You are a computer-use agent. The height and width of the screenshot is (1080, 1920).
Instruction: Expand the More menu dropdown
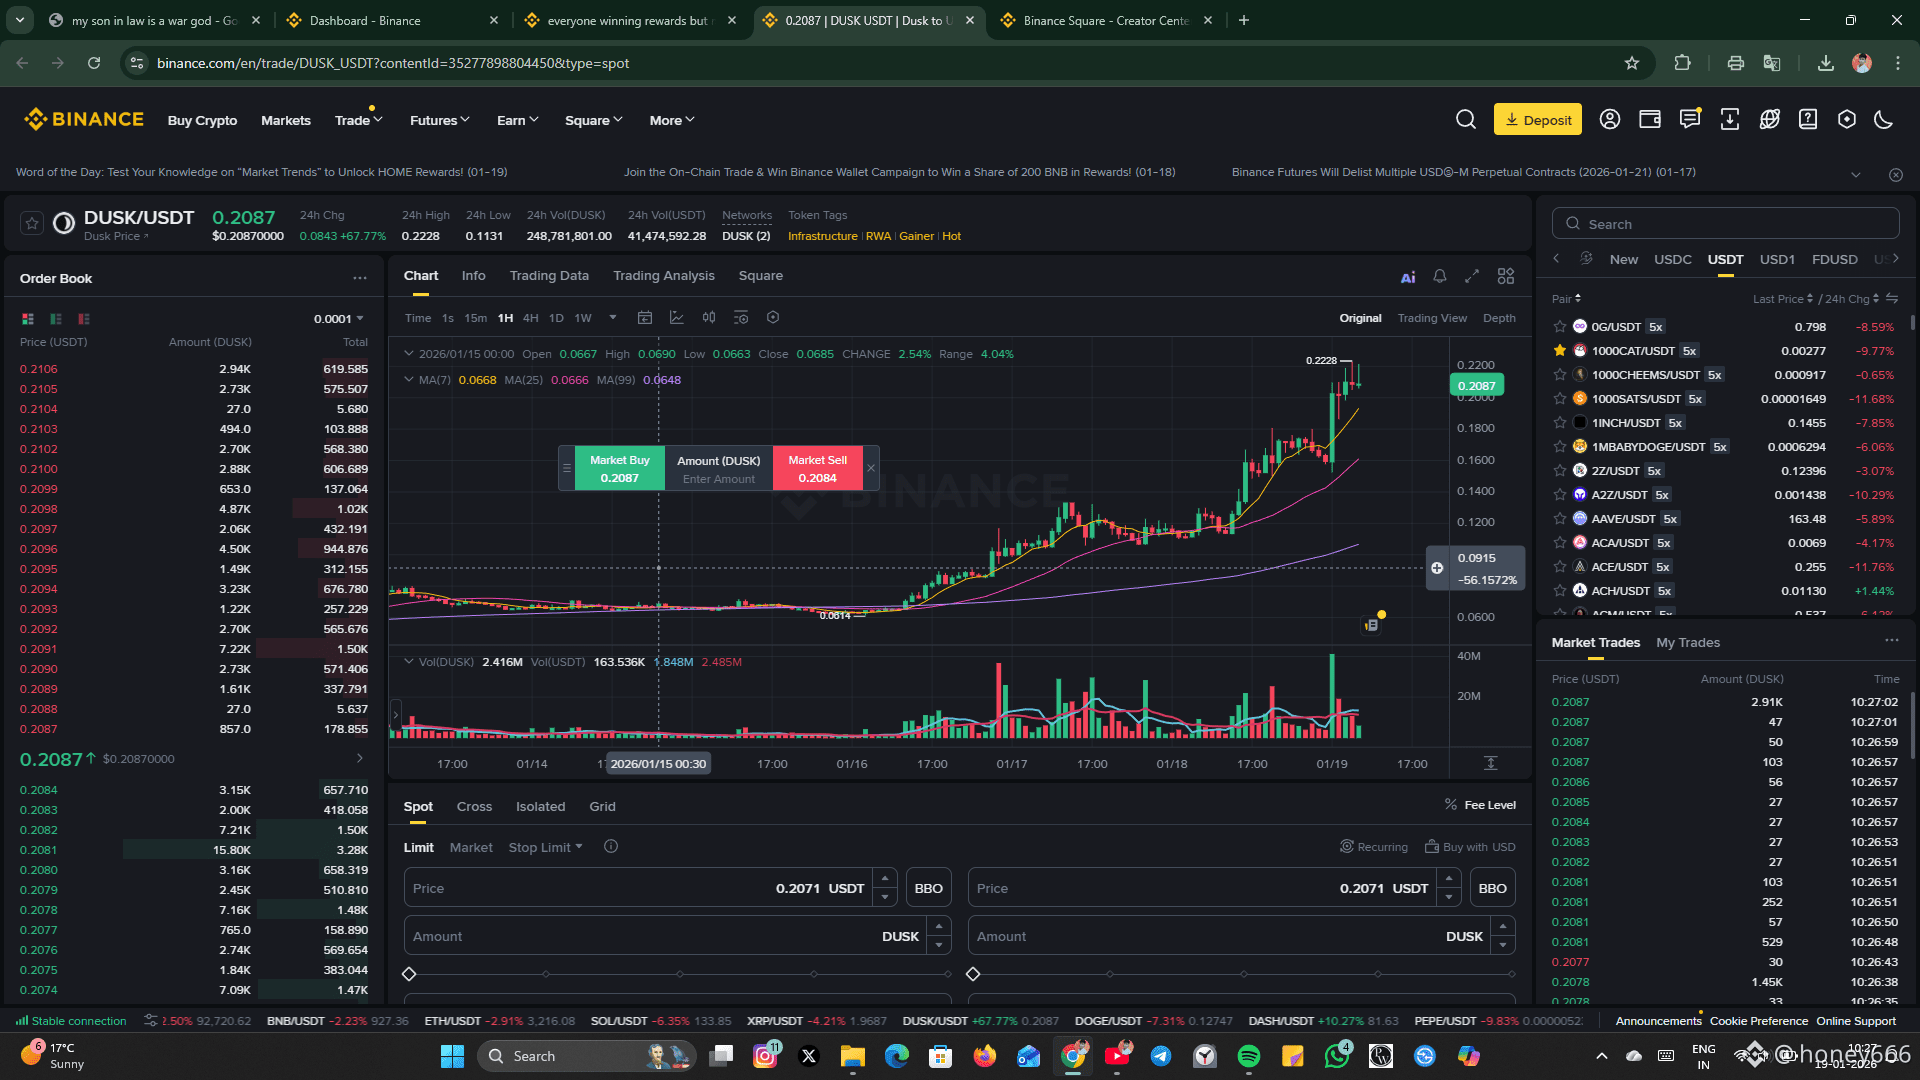pyautogui.click(x=672, y=120)
